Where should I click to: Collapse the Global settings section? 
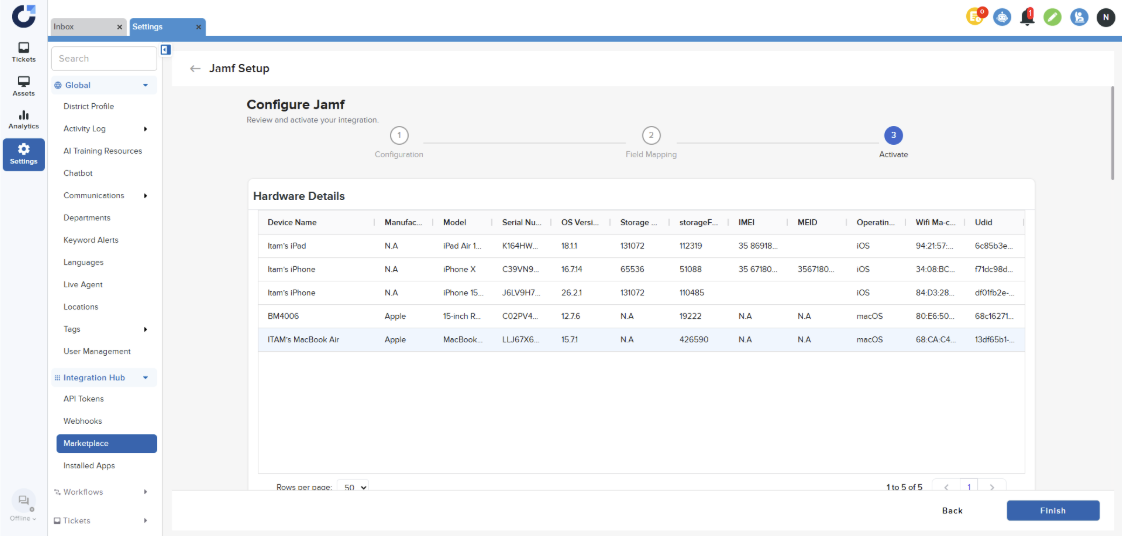coord(145,86)
